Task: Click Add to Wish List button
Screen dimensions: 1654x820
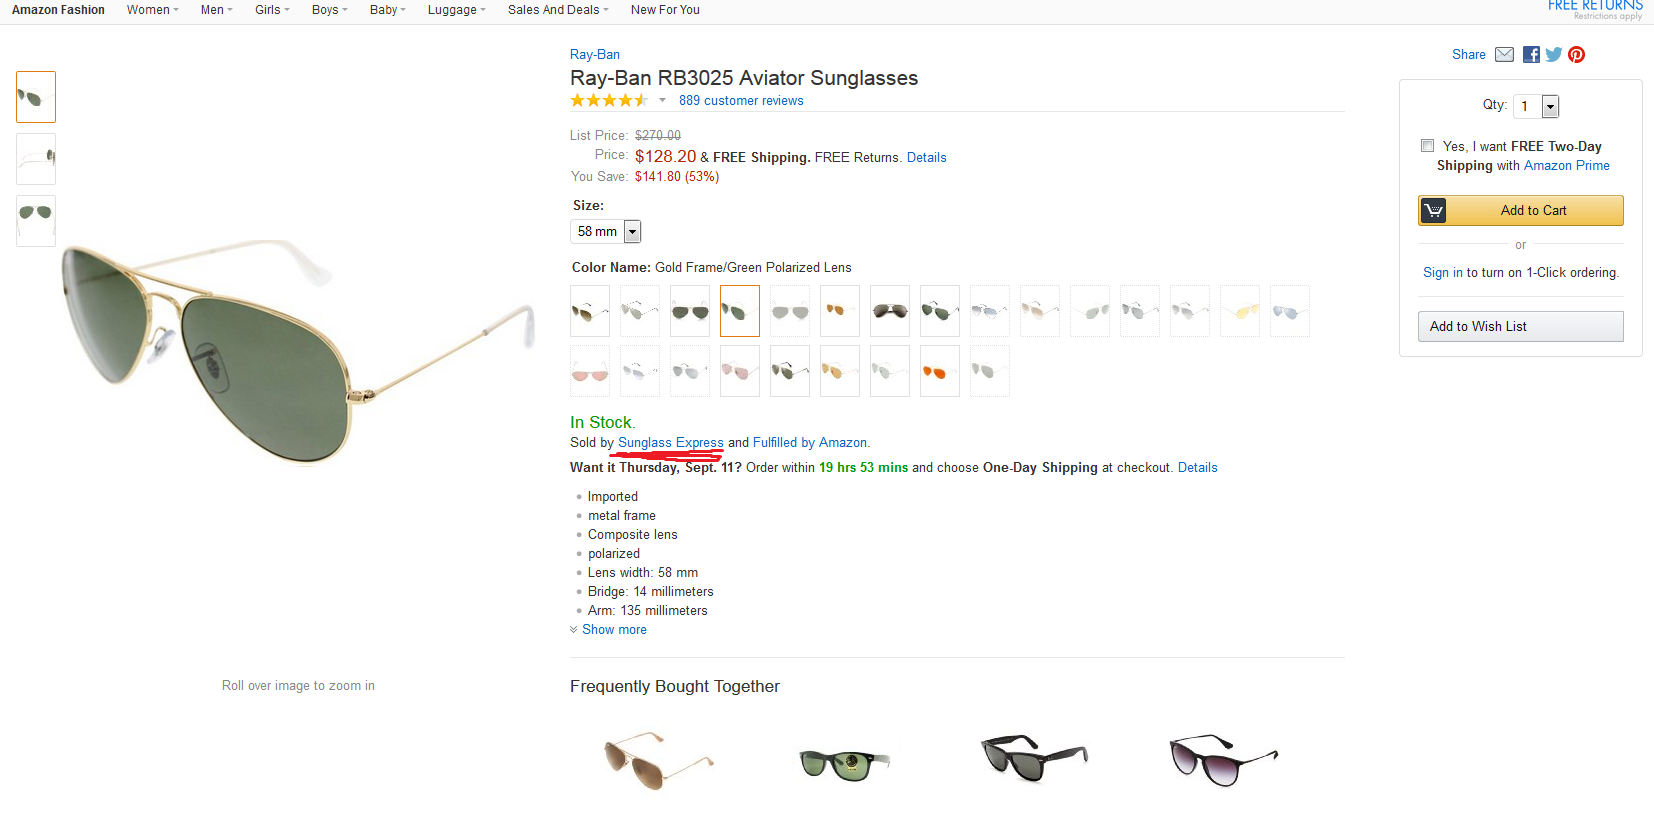Action: click(1520, 326)
